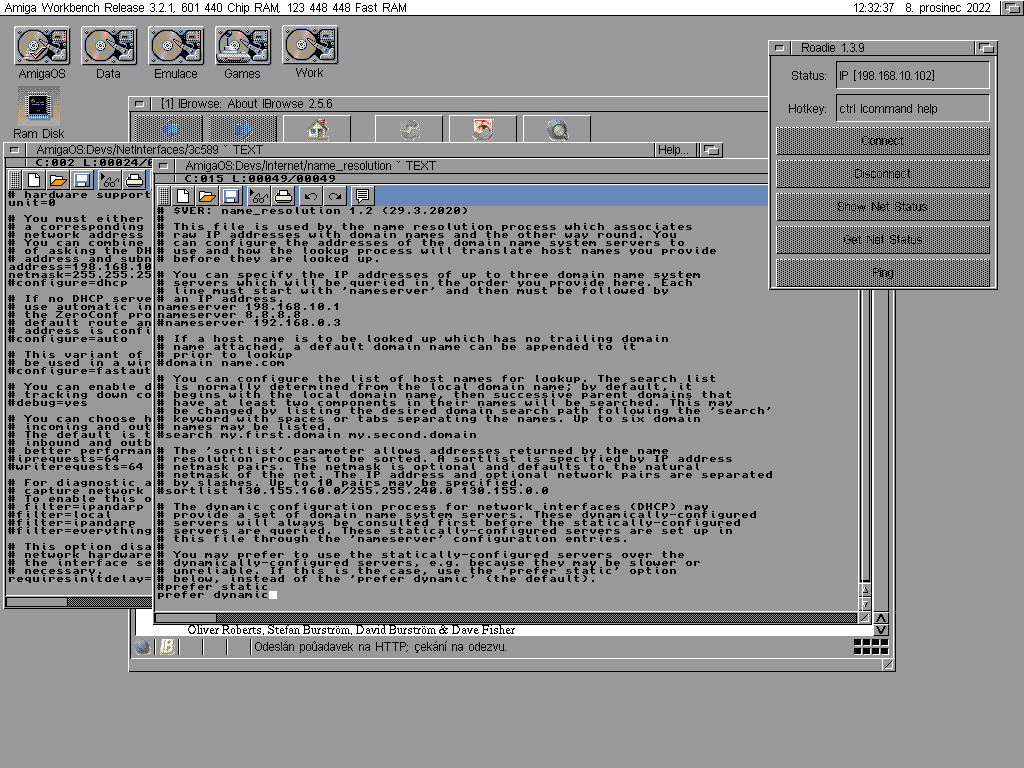1024x768 pixels.
Task: Click Undo icon in name_resolution editor
Action: tap(311, 196)
